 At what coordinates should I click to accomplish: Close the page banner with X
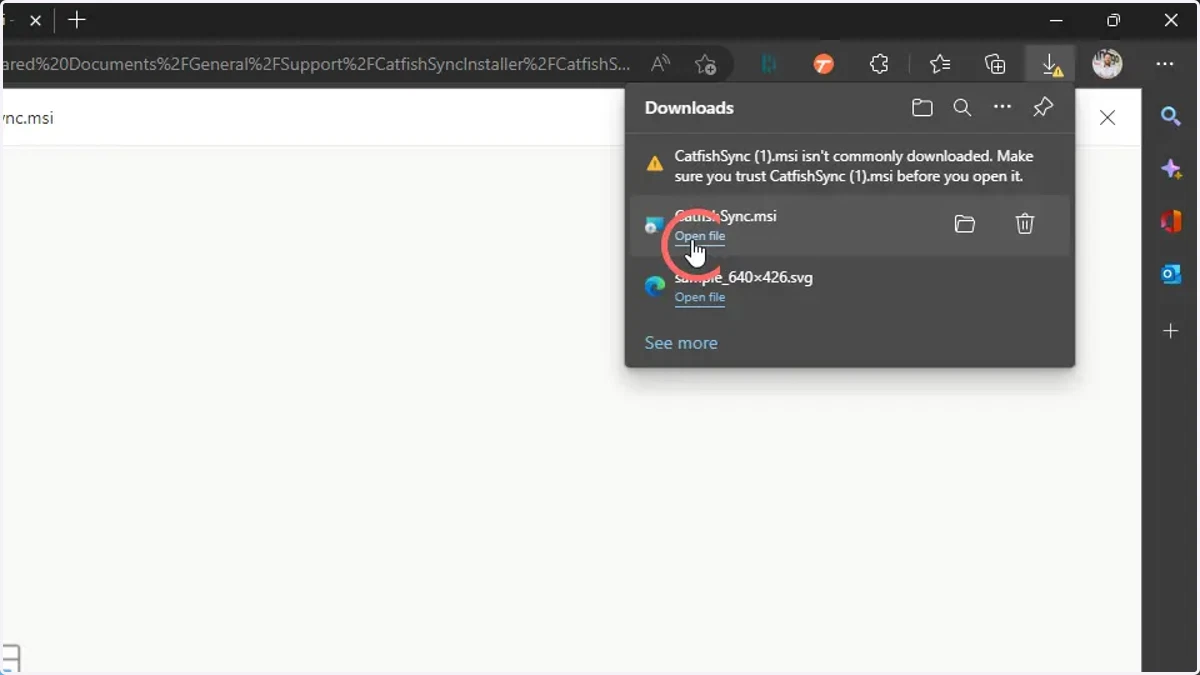point(1107,117)
